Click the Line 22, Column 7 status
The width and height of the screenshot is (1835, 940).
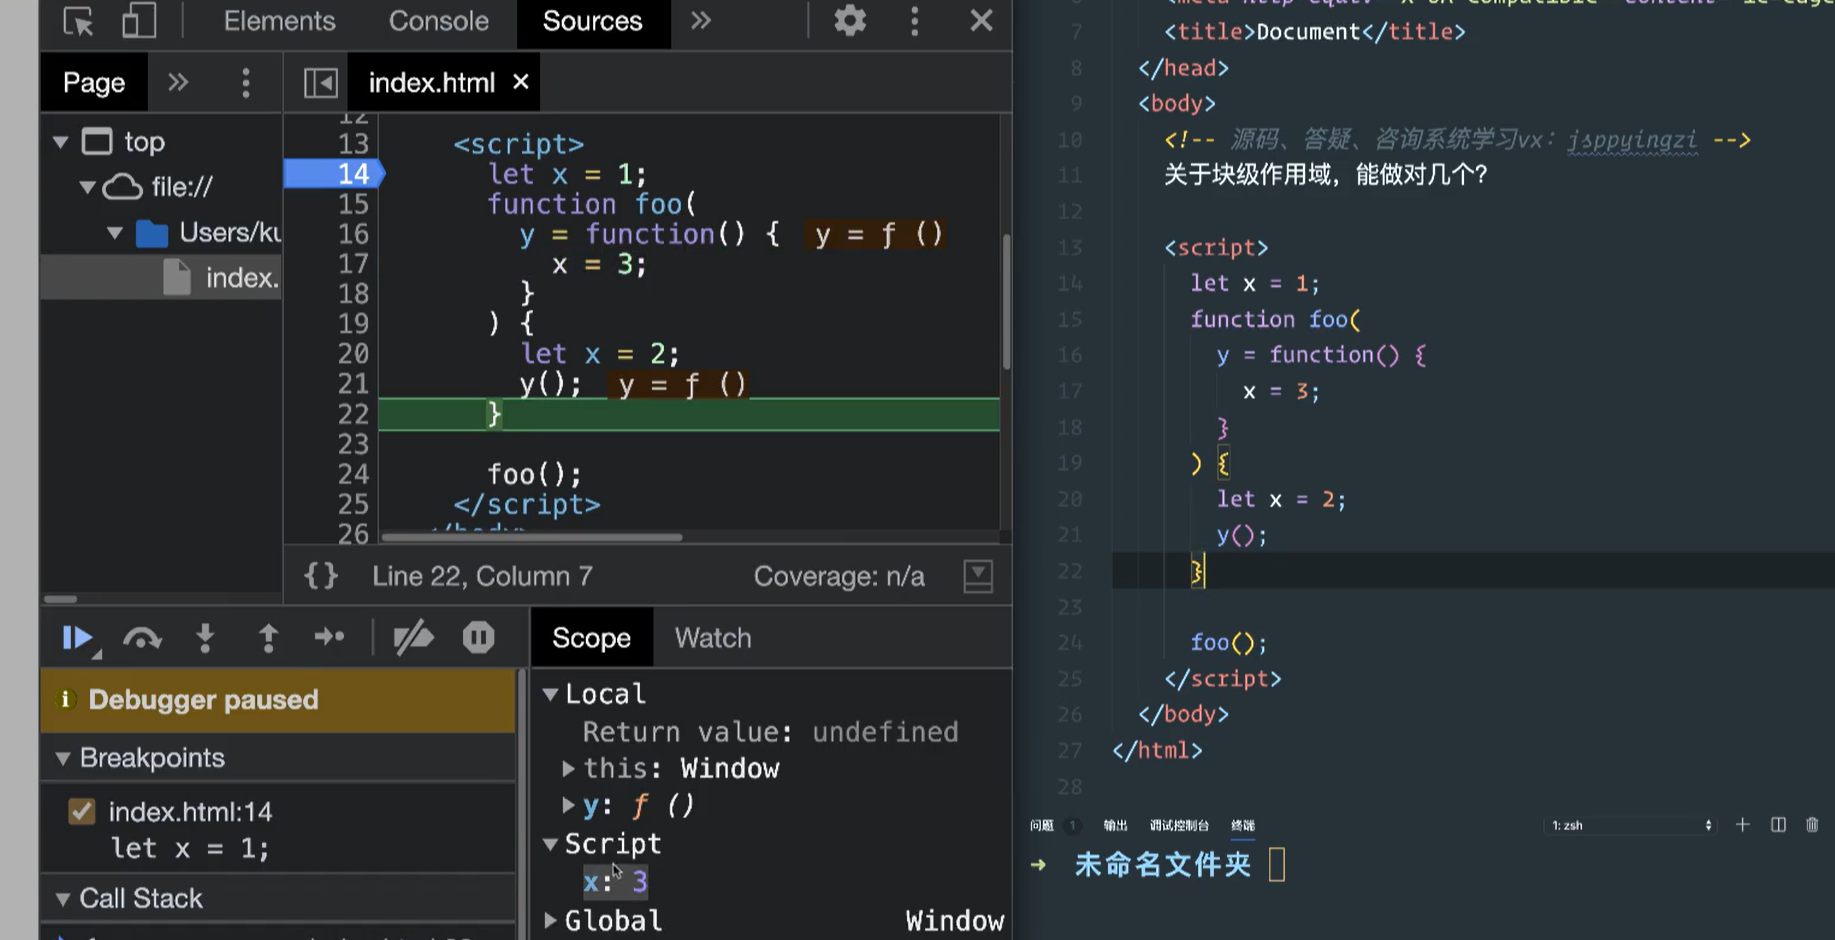tap(482, 576)
